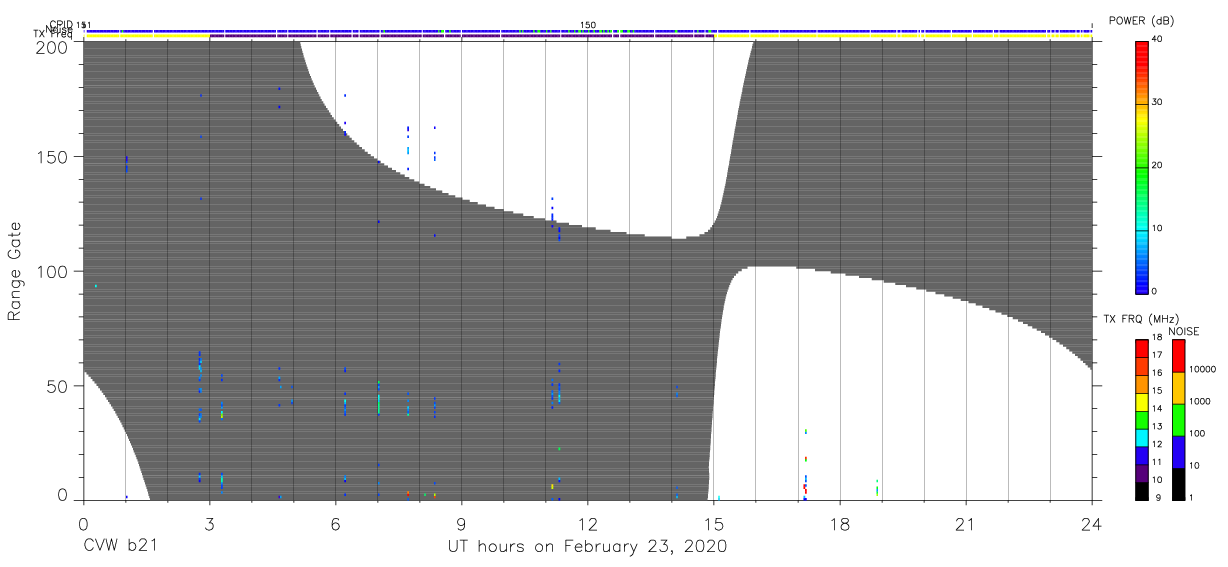1228x567 pixels.
Task: Select the purple 10–11 MHz TX frequency swatch
Action: pyautogui.click(x=1141, y=472)
